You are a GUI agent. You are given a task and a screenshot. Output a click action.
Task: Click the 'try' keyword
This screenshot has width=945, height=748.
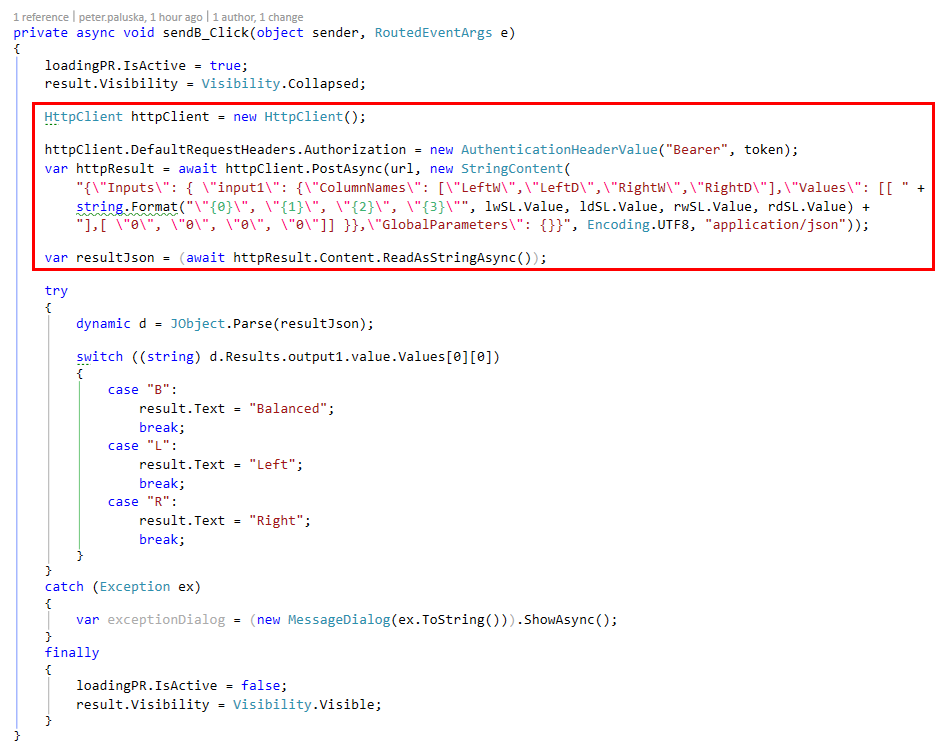point(56,291)
